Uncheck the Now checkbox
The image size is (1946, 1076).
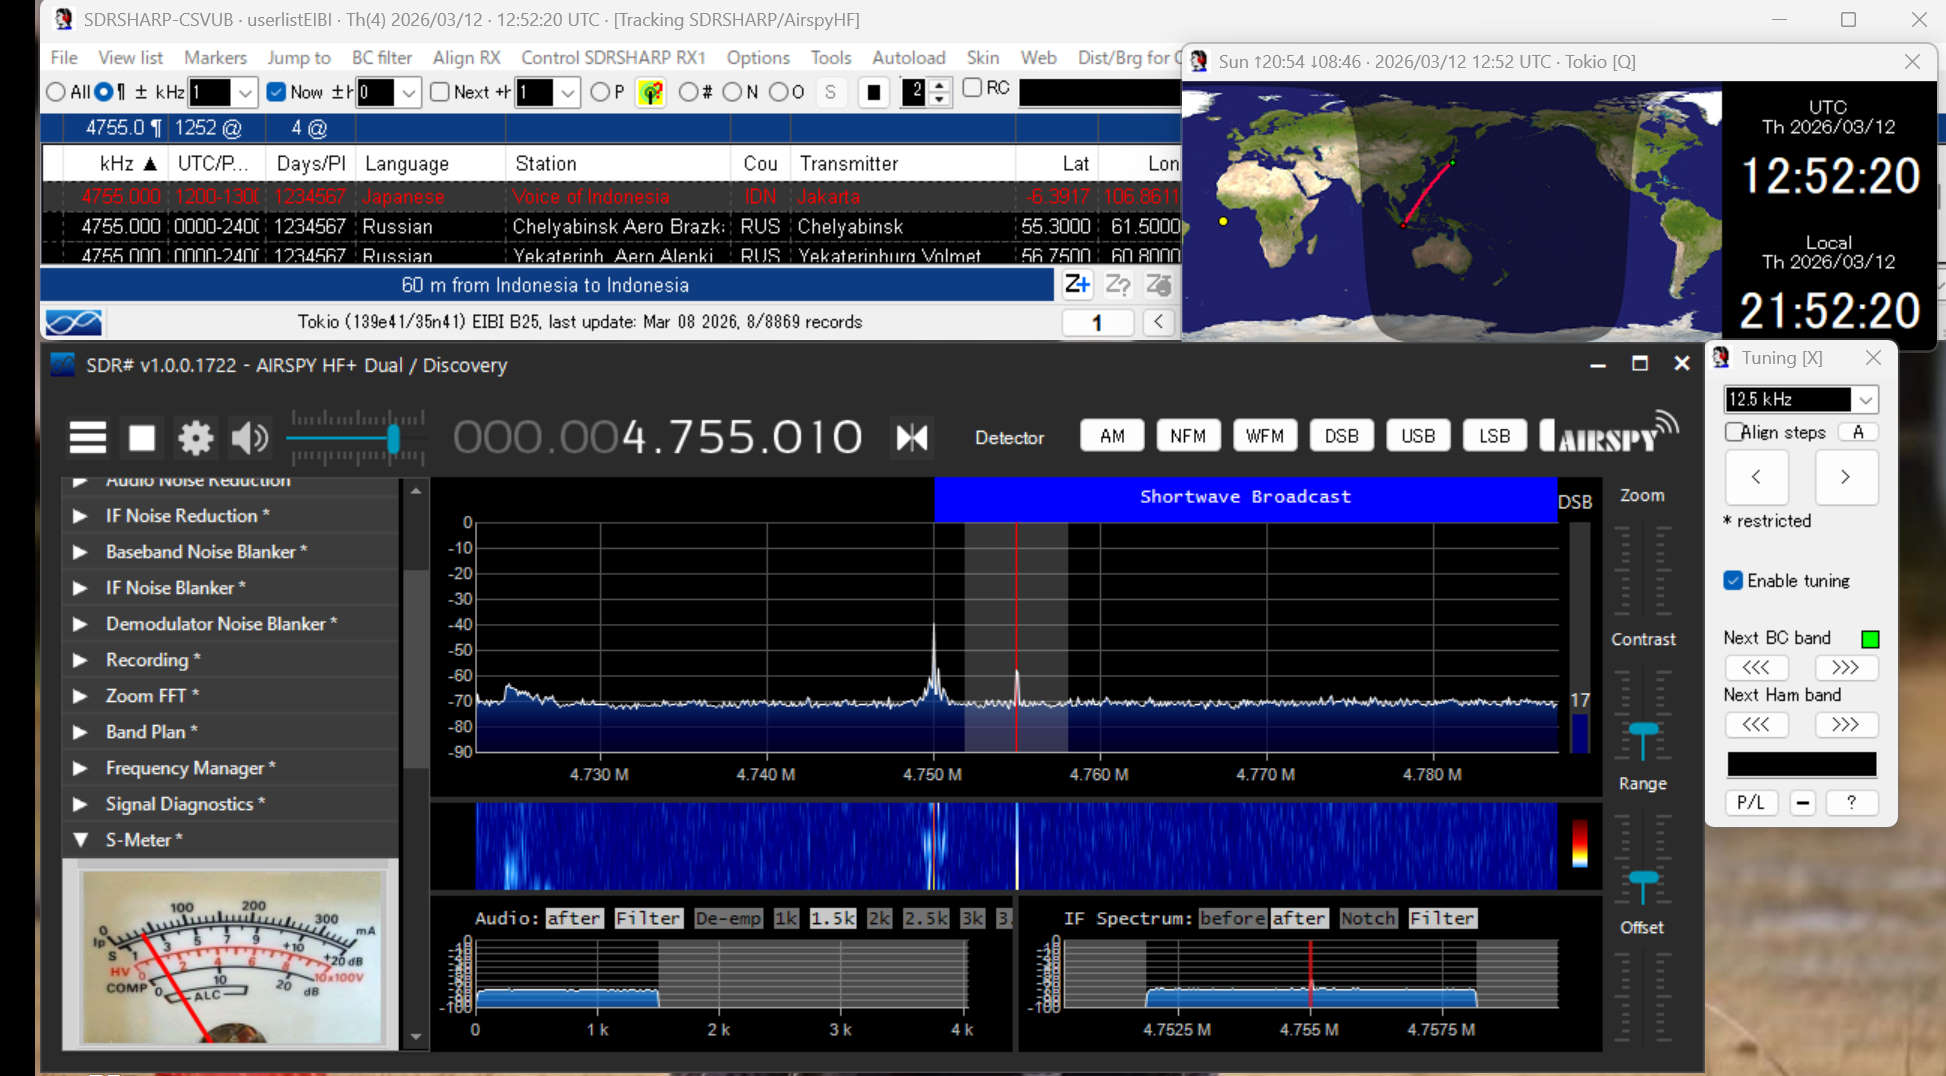click(x=277, y=92)
